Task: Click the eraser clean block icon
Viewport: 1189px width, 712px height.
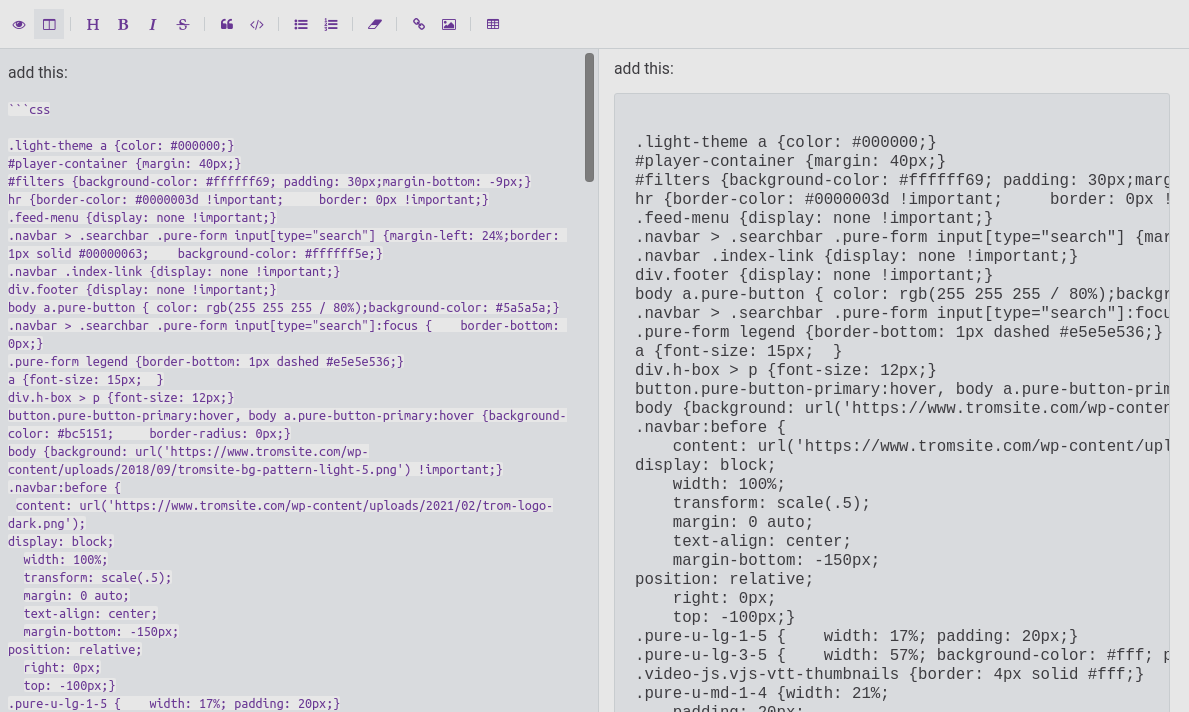Action: (375, 24)
